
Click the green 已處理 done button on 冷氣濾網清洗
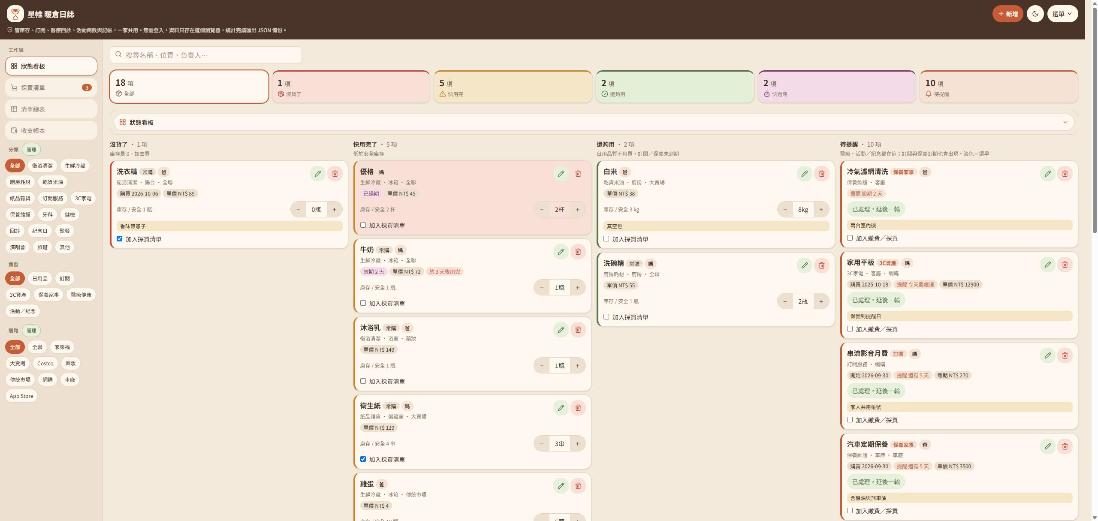click(876, 209)
